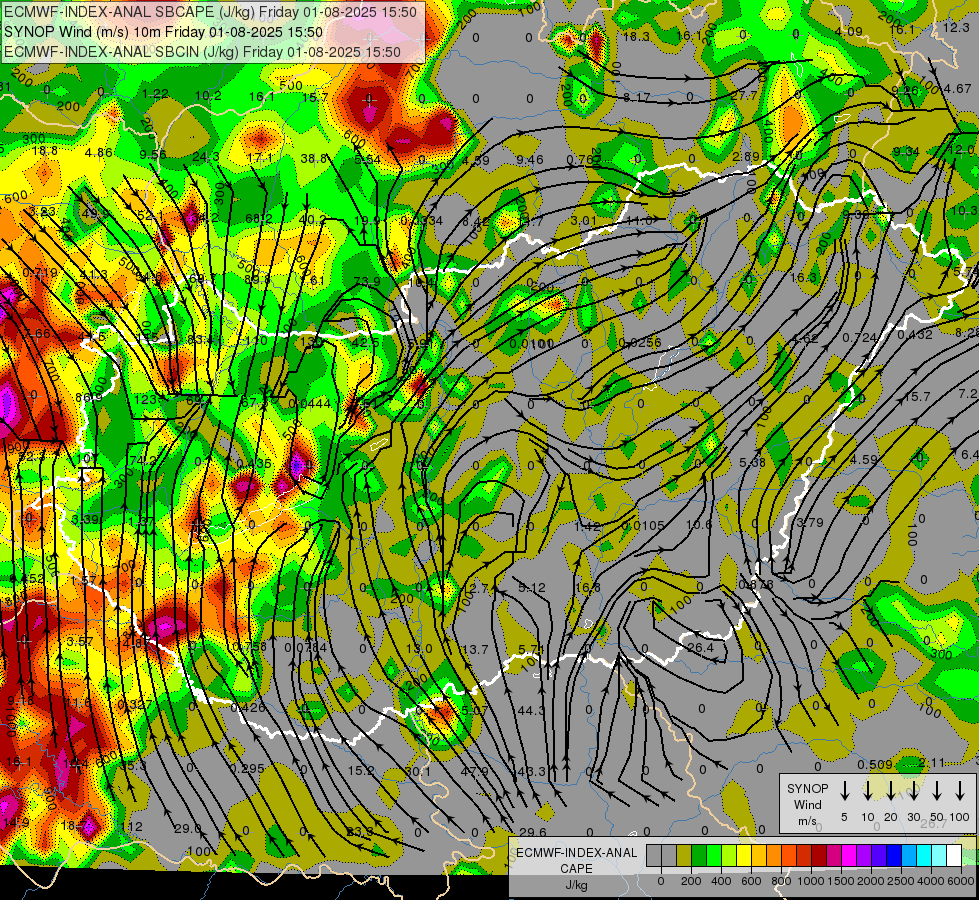Screen dimensions: 979x900
Task: Click the 50 speed label in wind legend
Action: [937, 817]
